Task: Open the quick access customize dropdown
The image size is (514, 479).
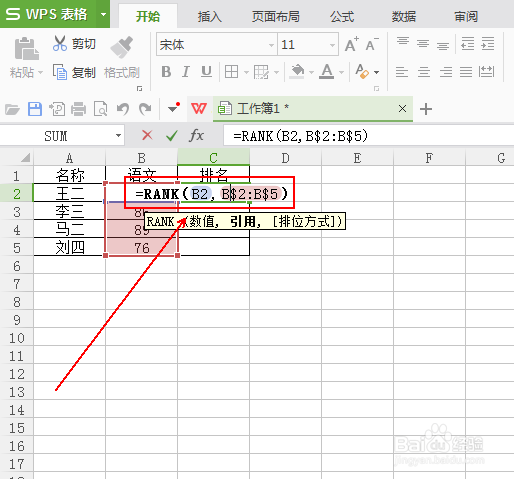Action: pyautogui.click(x=174, y=108)
